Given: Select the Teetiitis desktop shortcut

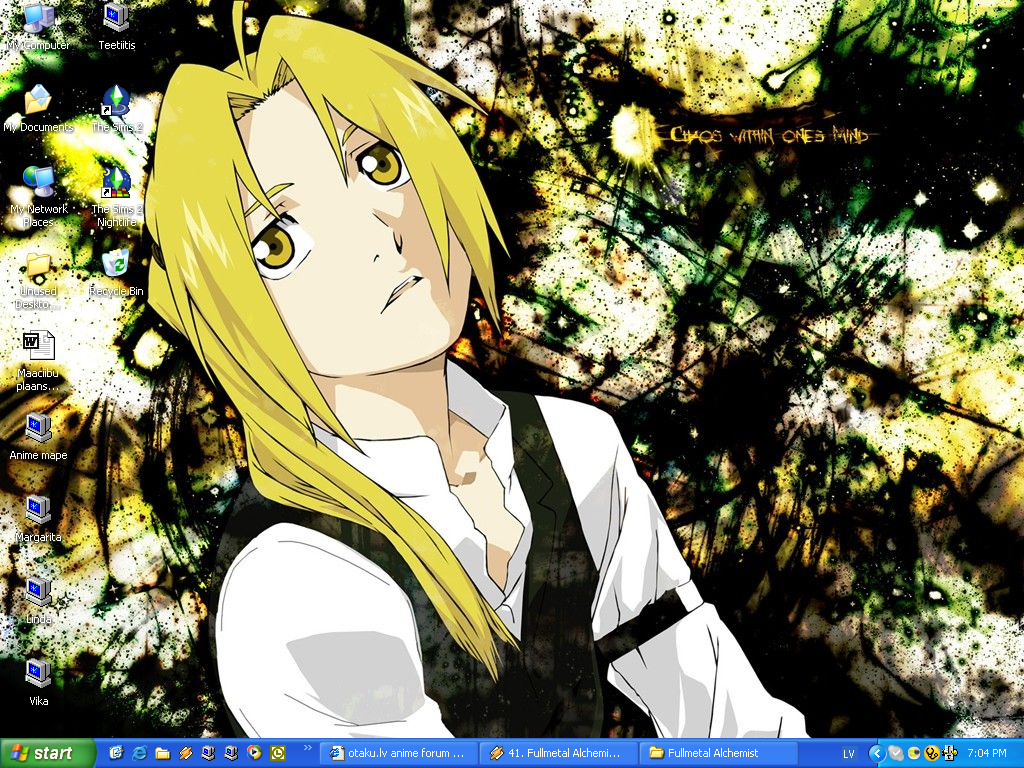Looking at the screenshot, I should [117, 26].
